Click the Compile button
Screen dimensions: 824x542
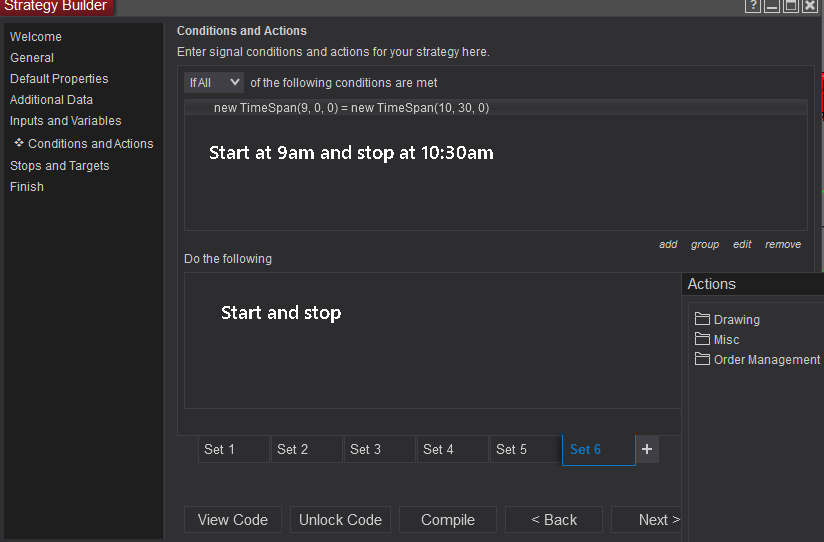(x=448, y=520)
